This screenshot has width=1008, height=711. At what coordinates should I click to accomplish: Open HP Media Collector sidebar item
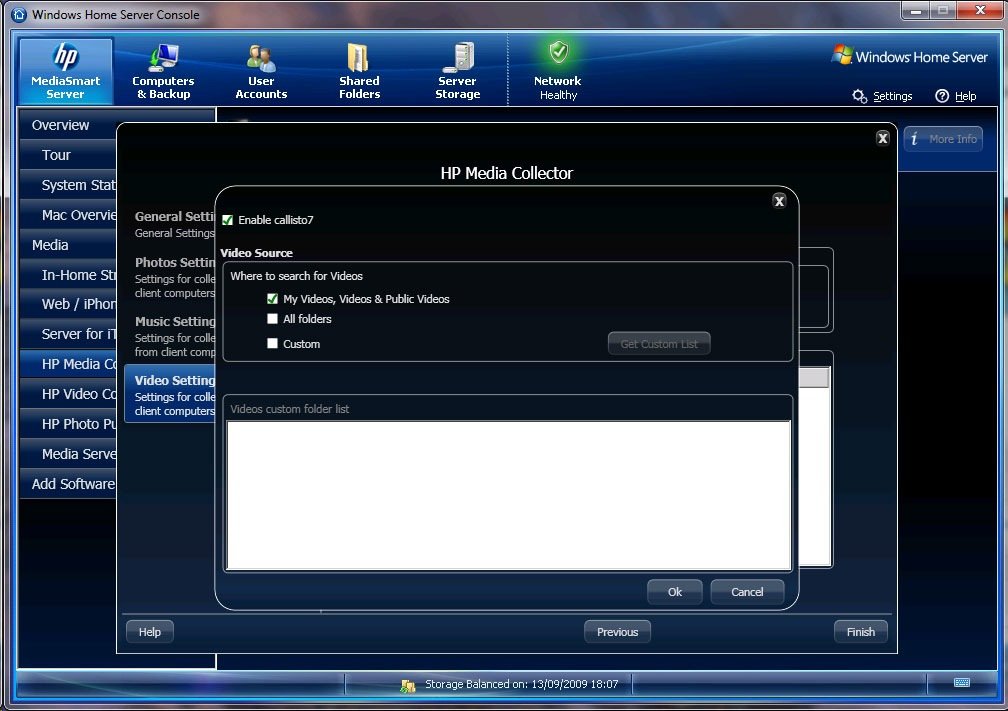[x=68, y=364]
